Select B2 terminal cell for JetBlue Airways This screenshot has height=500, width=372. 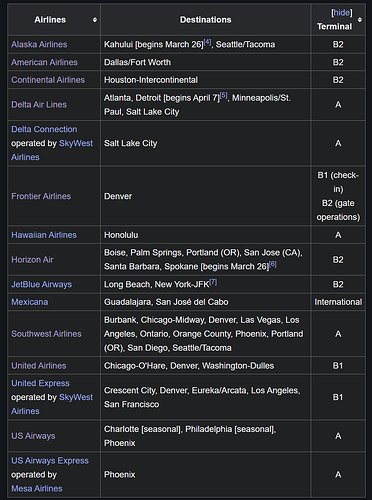tap(338, 284)
